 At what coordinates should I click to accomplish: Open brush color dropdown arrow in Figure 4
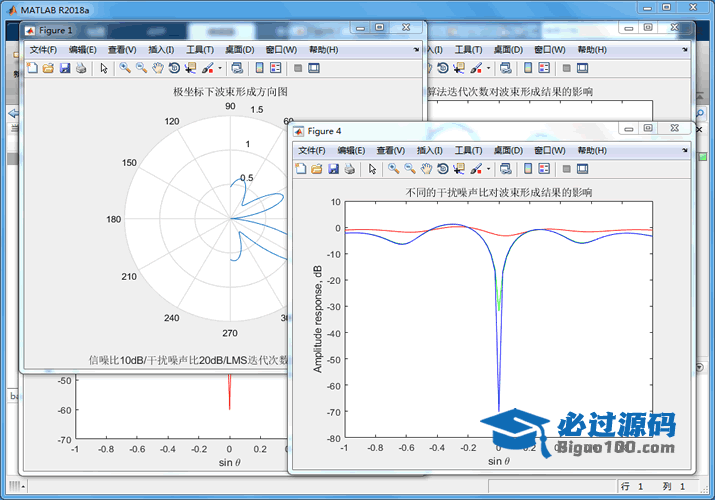click(x=488, y=169)
